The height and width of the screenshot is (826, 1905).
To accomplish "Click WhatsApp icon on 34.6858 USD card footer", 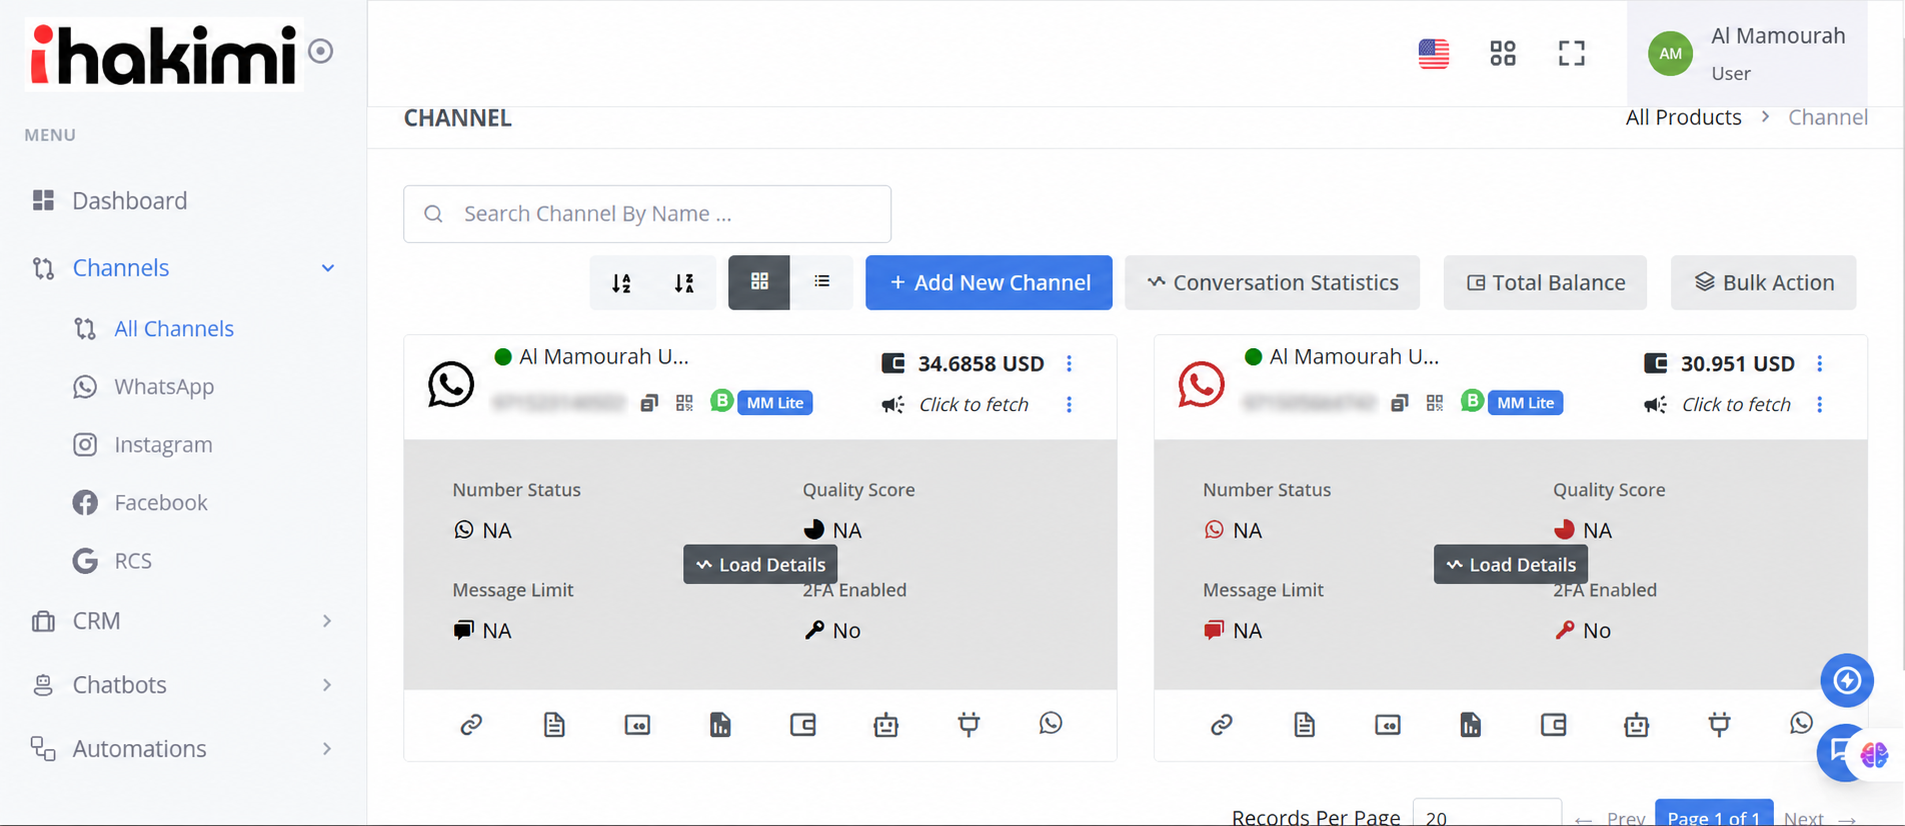I will [x=1050, y=723].
